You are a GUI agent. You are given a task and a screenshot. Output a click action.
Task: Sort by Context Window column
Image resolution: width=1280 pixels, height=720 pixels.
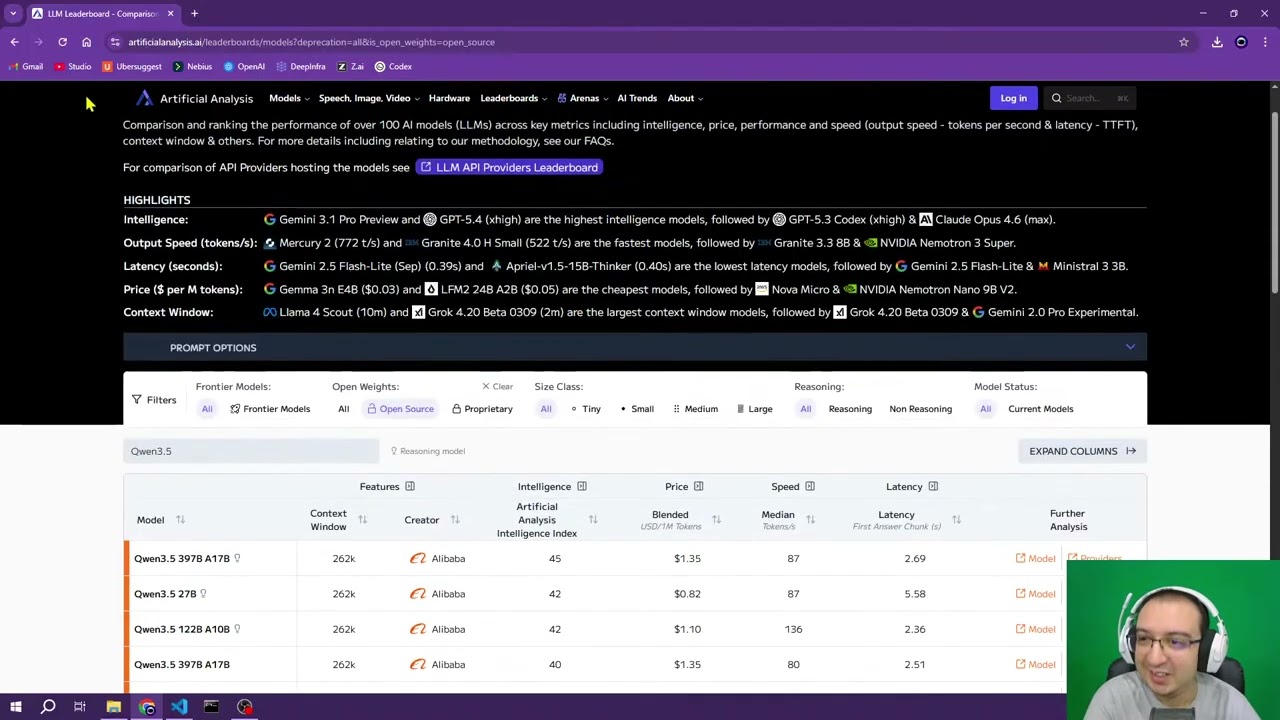tap(362, 520)
